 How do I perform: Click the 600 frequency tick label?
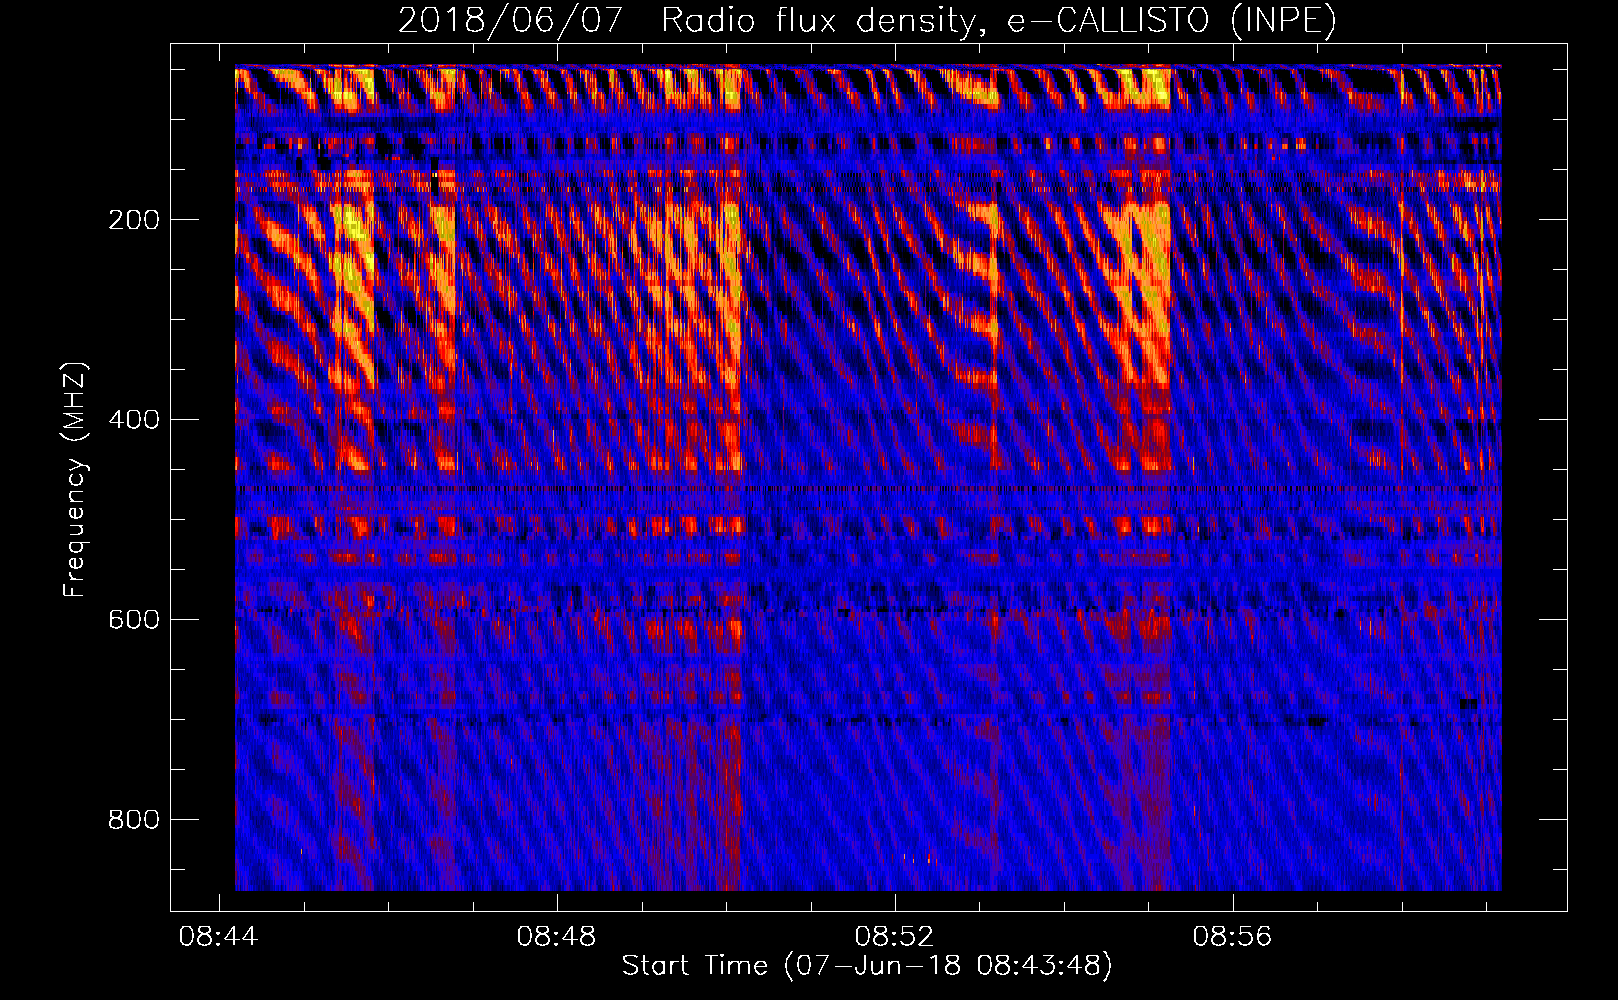134,620
